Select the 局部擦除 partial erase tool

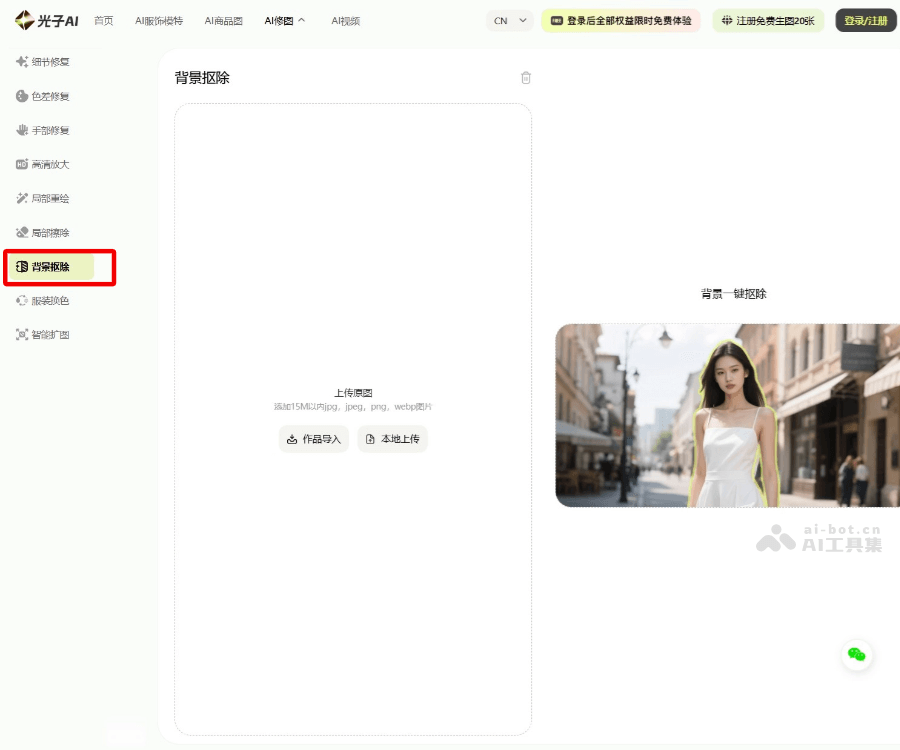click(x=48, y=232)
